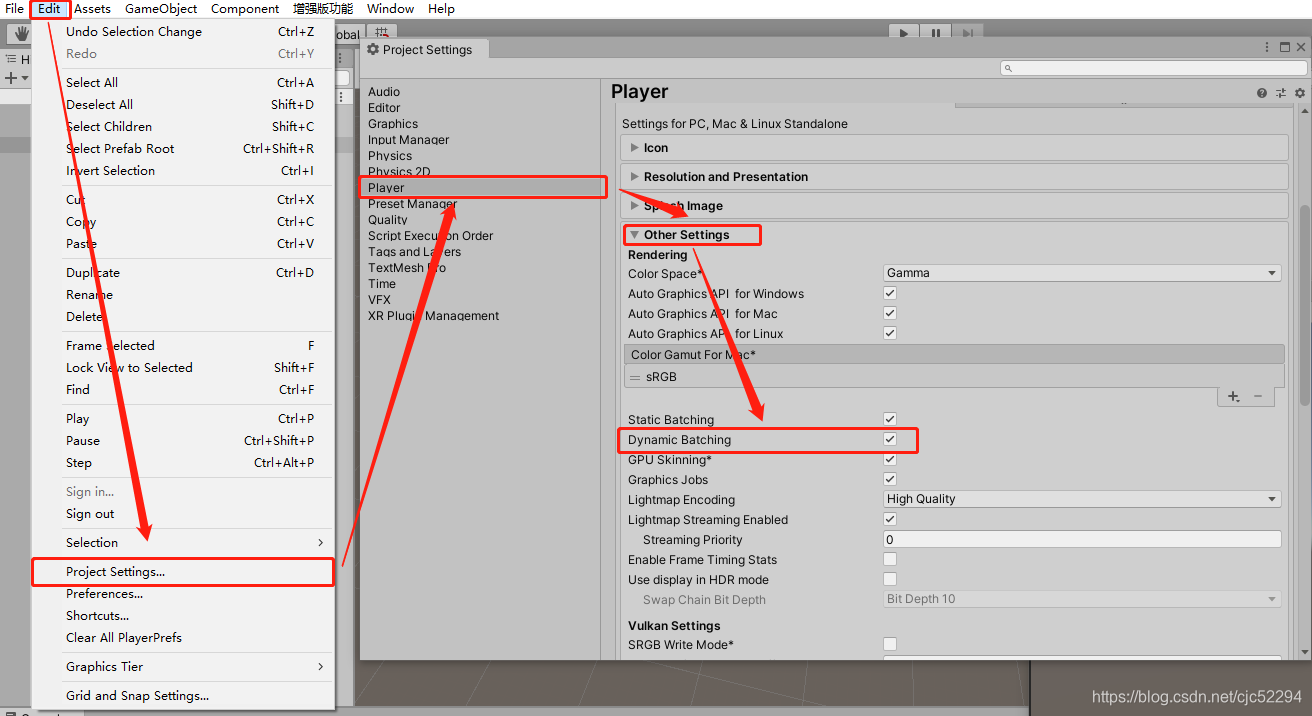This screenshot has height=716, width=1312.
Task: Open the Assets menu
Action: (x=92, y=9)
